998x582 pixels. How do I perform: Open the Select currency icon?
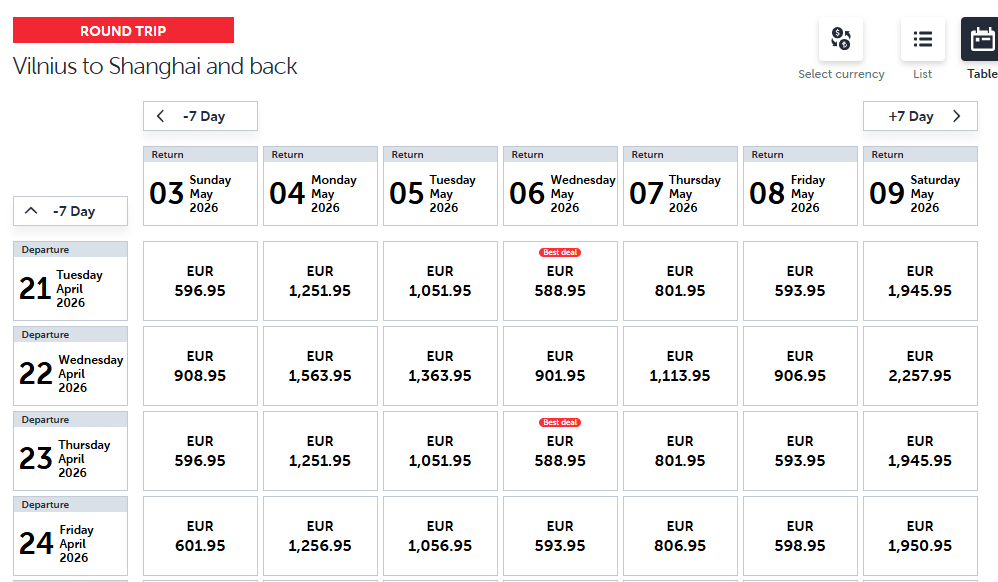point(840,40)
